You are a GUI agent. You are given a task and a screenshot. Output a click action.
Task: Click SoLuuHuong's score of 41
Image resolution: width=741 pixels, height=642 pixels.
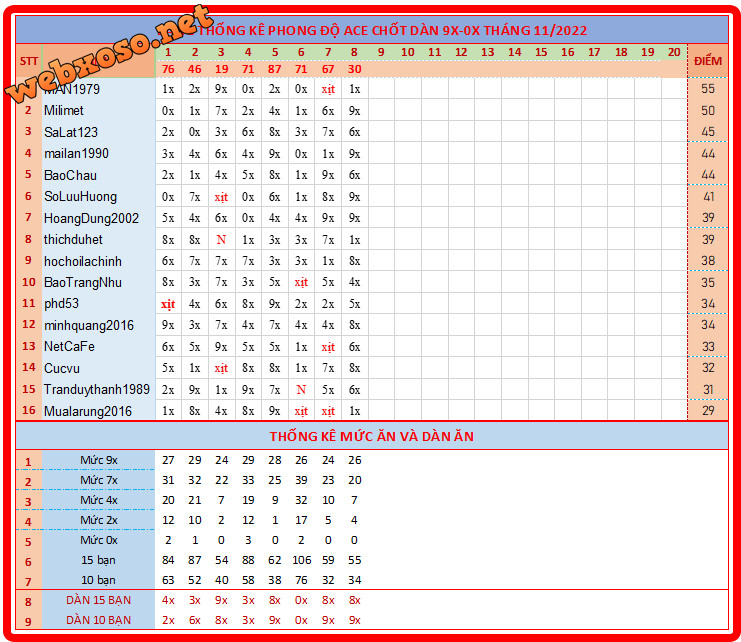click(x=708, y=197)
